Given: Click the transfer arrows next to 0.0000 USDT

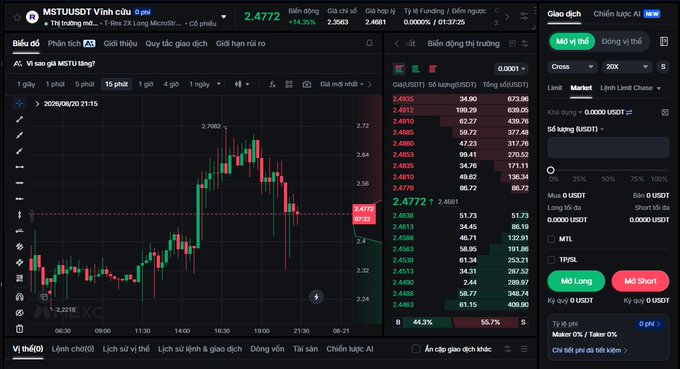Looking at the screenshot, I should pyautogui.click(x=629, y=112).
